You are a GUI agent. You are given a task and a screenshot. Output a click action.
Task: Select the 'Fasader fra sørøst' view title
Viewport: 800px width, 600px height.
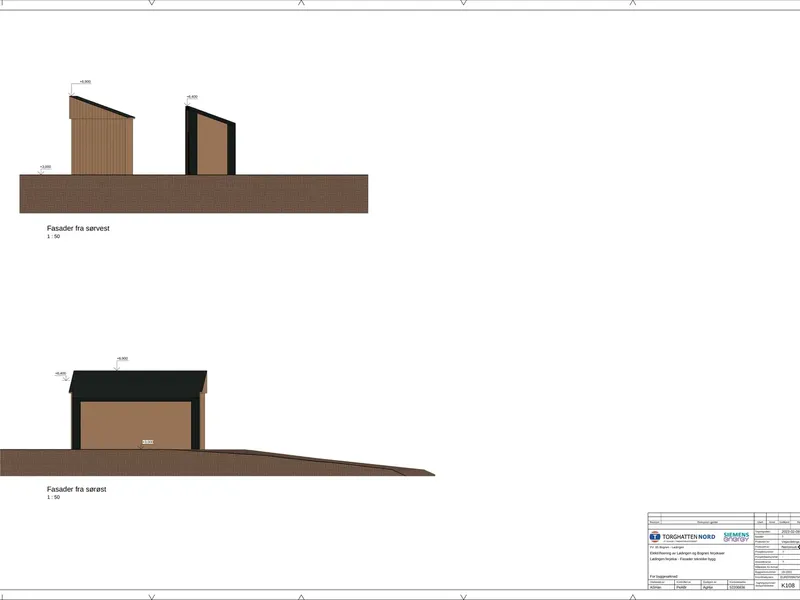click(x=77, y=489)
